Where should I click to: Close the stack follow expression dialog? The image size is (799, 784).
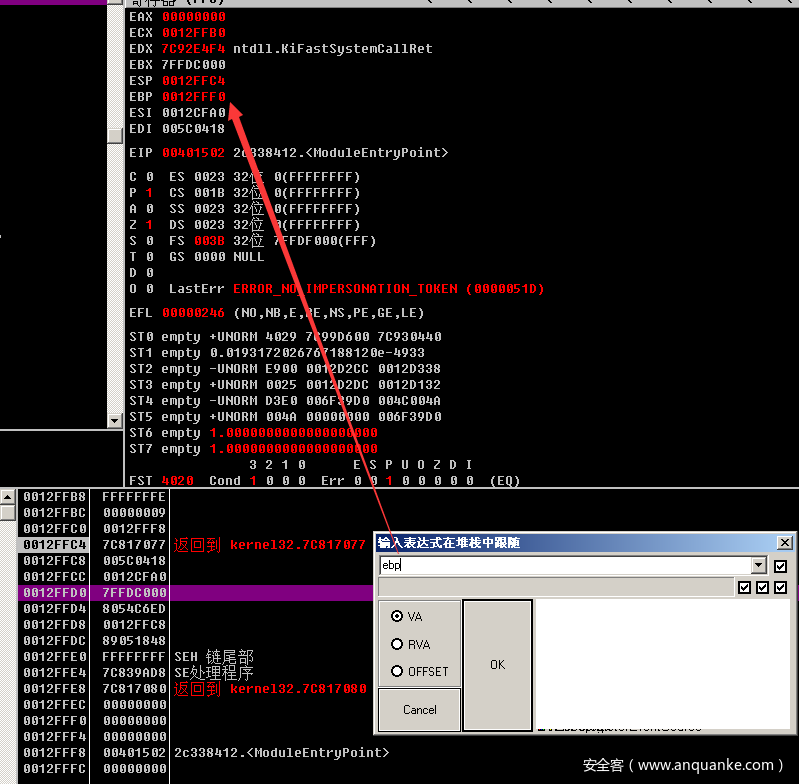[783, 543]
